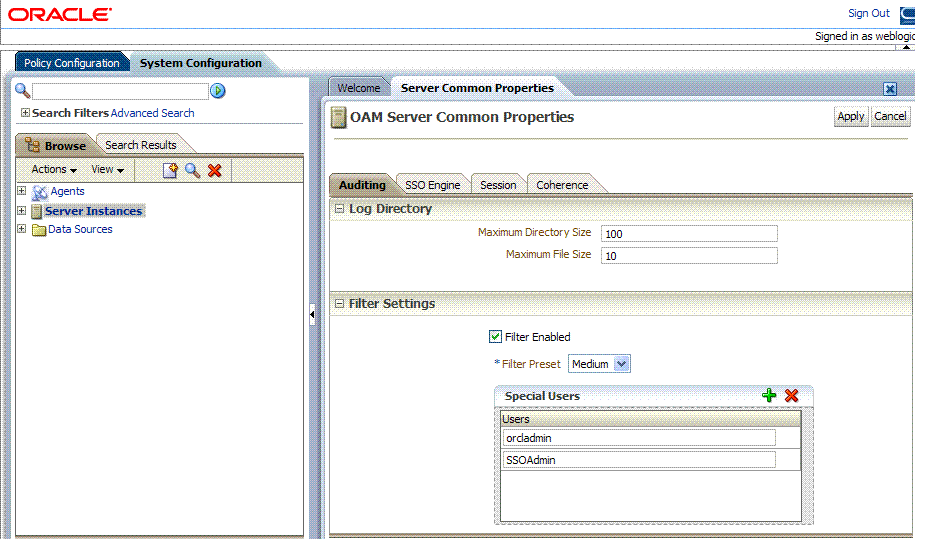Image resolution: width=943 pixels, height=555 pixels.
Task: Click the Maximum Directory Size field
Action: tap(689, 234)
